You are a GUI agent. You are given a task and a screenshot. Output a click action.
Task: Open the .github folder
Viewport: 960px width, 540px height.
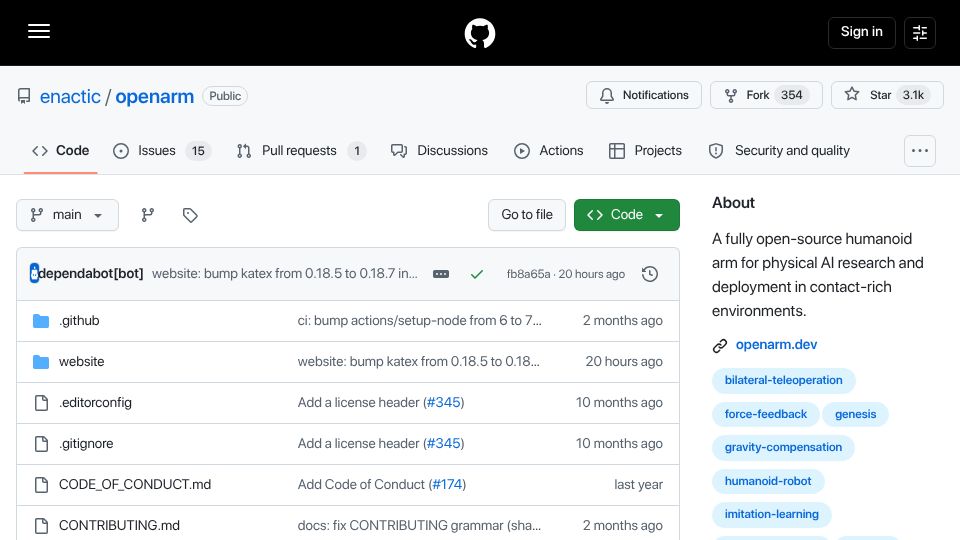click(79, 321)
